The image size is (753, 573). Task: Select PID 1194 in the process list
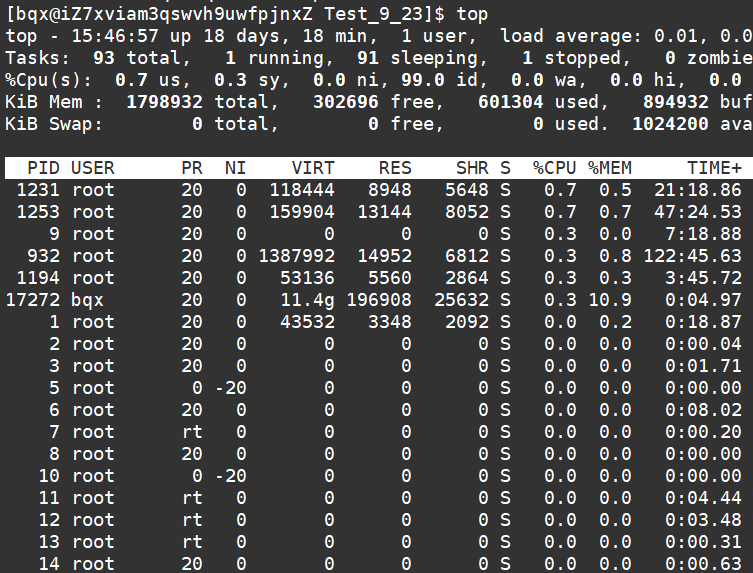click(x=38, y=278)
